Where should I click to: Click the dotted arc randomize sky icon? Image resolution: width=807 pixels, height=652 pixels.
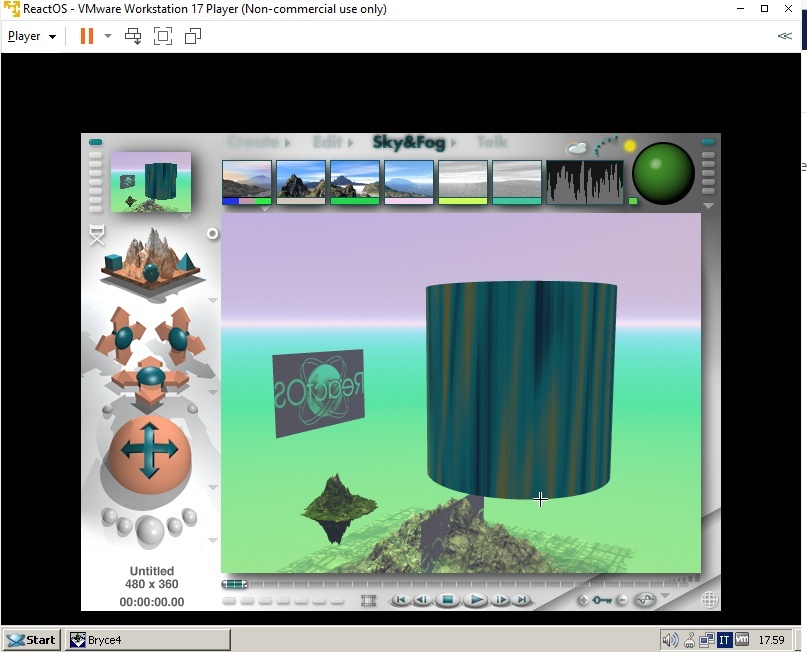click(605, 146)
